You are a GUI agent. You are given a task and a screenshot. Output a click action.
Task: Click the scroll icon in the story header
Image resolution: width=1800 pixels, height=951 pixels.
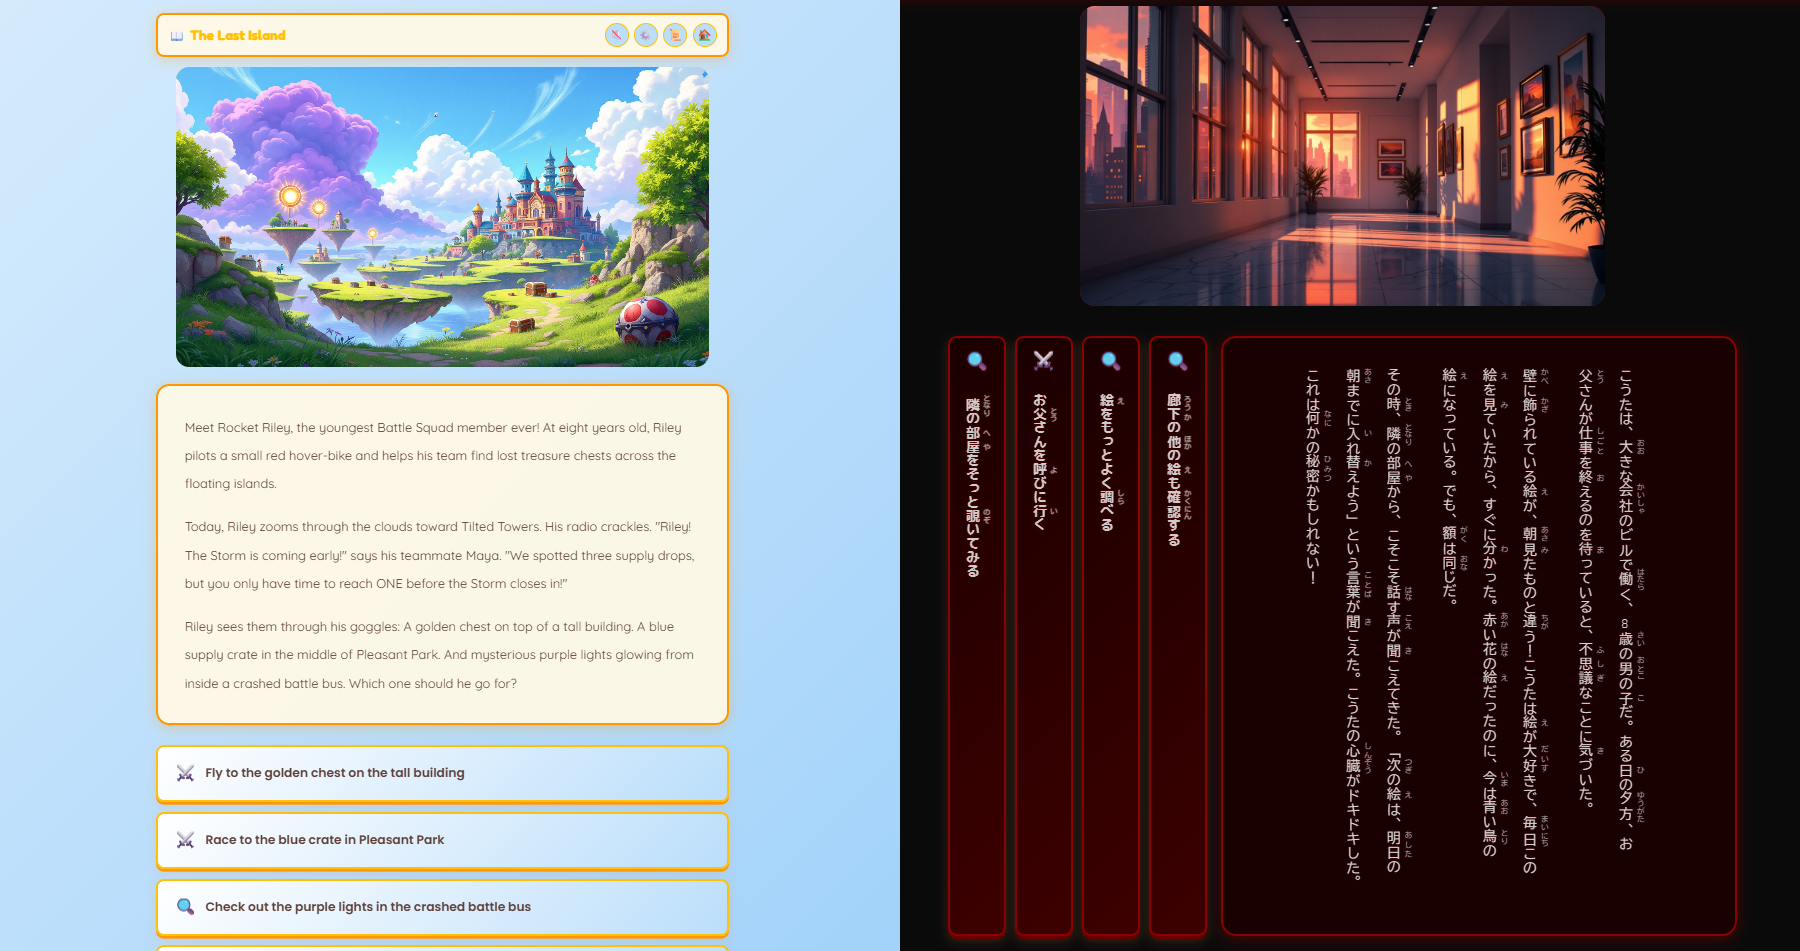(x=674, y=35)
